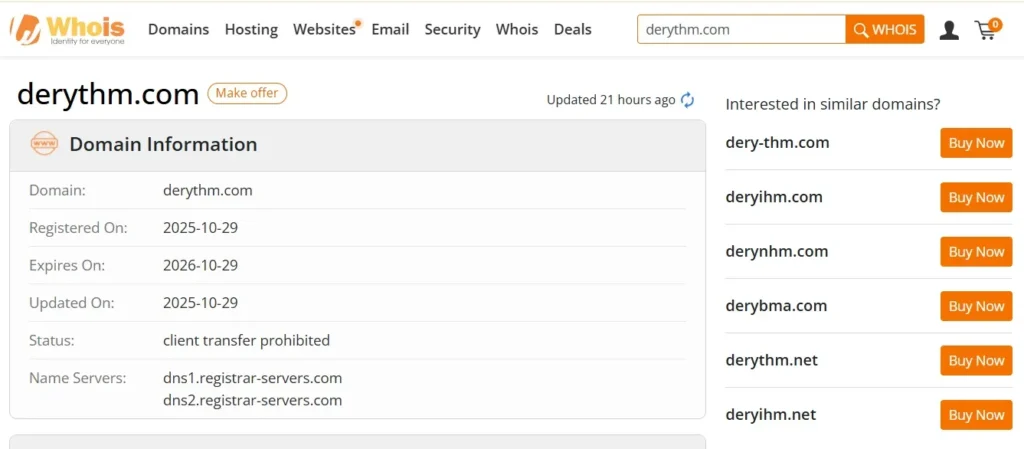Click the Domain Information header title
The width and height of the screenshot is (1024, 449).
[163, 144]
